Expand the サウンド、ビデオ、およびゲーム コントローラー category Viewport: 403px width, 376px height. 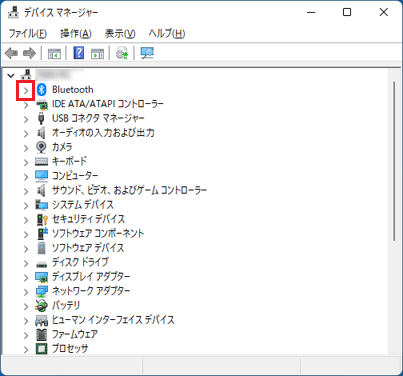tap(26, 191)
